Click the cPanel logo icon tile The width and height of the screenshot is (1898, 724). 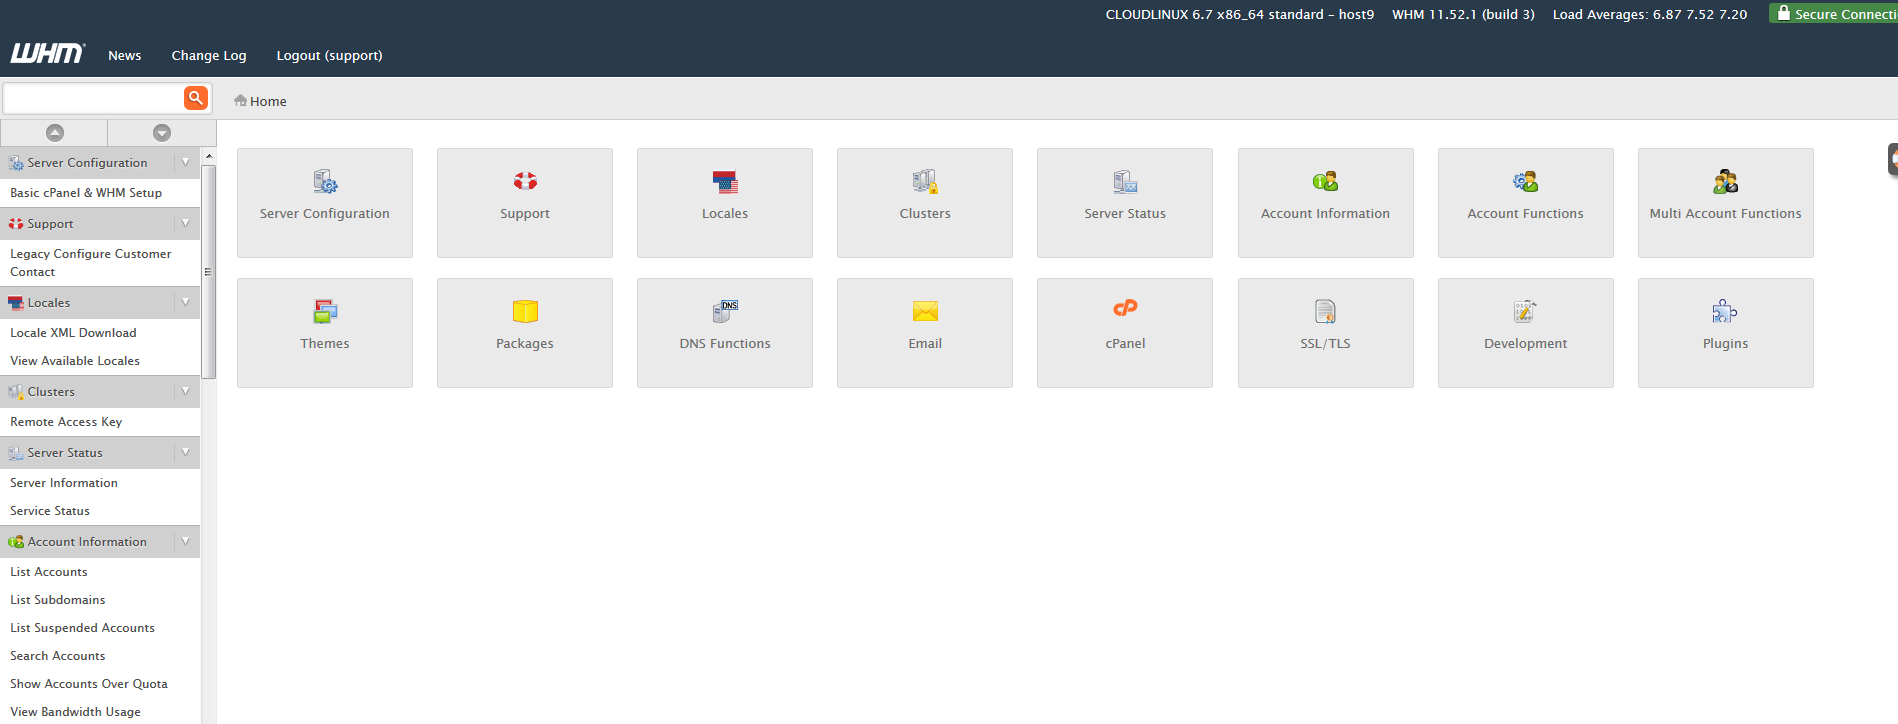click(1124, 332)
